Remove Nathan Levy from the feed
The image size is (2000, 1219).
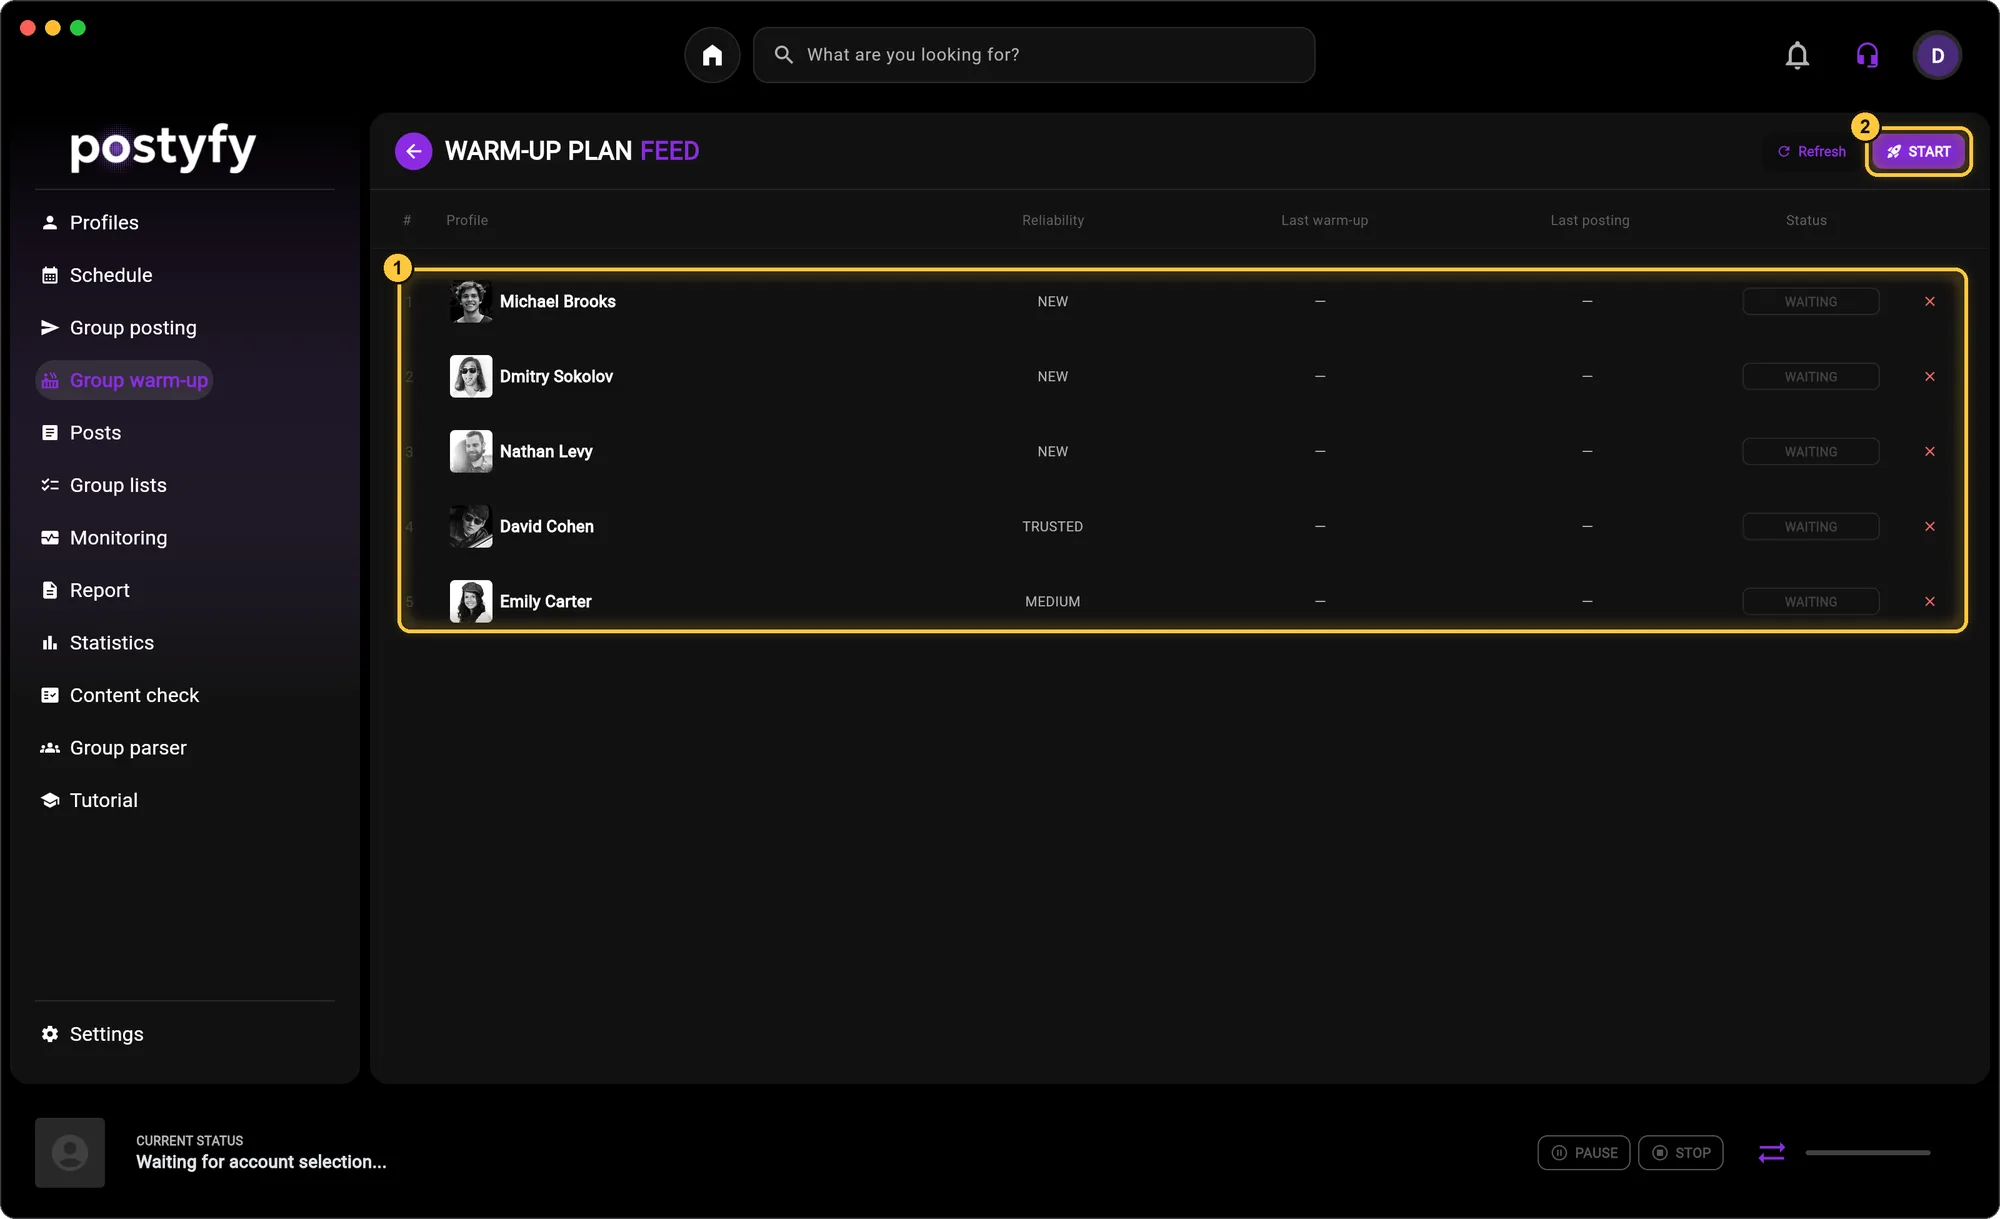click(1930, 451)
